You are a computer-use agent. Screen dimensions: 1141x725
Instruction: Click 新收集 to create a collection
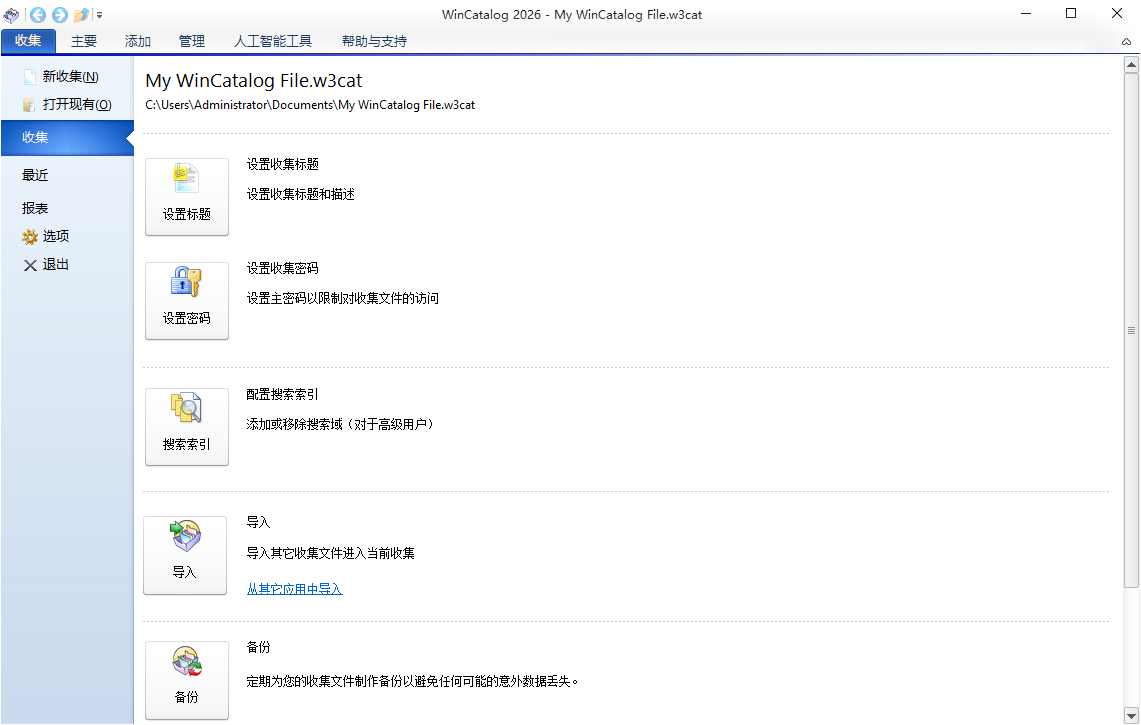(66, 75)
